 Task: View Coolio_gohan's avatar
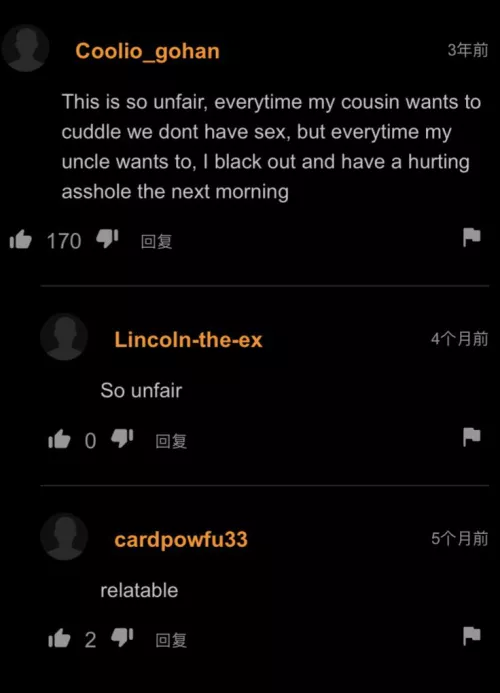(x=25, y=48)
